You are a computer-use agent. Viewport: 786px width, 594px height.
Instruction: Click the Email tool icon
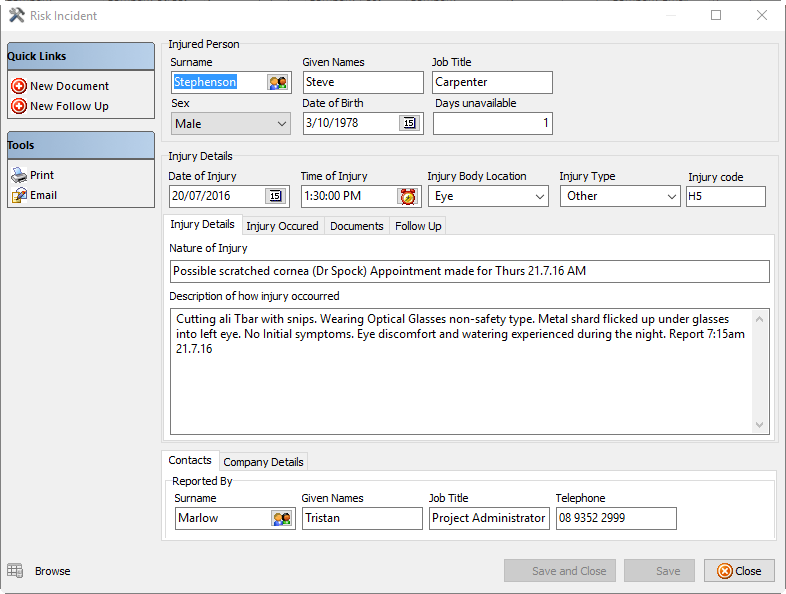point(18,195)
